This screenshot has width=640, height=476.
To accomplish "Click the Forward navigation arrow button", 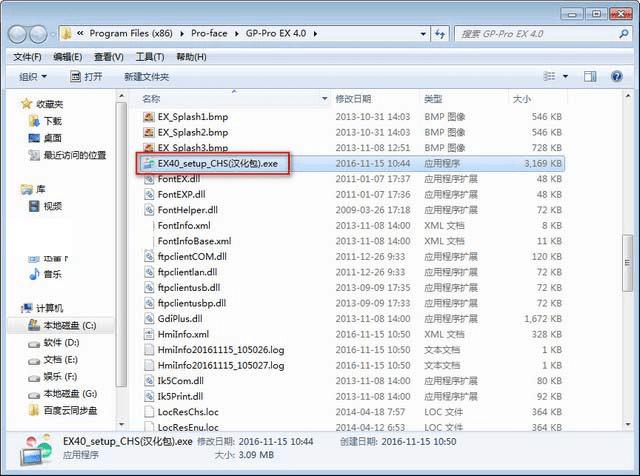I will coord(38,34).
